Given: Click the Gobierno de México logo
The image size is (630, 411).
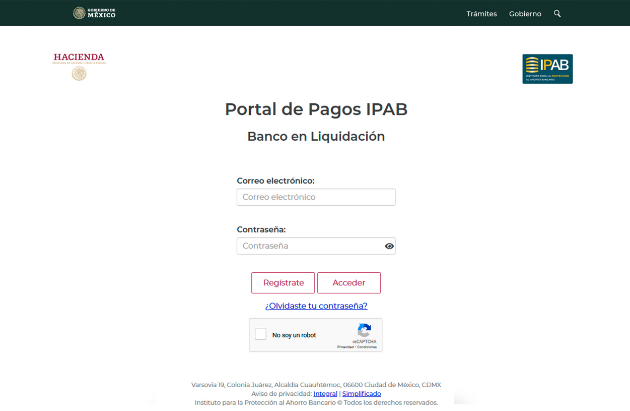Looking at the screenshot, I should (94, 13).
